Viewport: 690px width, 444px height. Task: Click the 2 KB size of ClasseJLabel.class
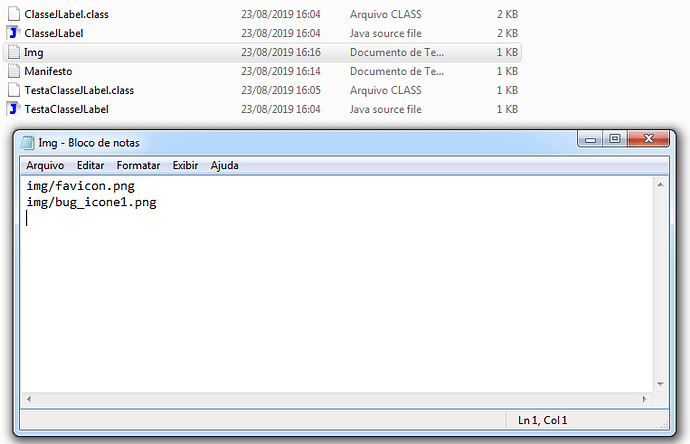pyautogui.click(x=507, y=14)
